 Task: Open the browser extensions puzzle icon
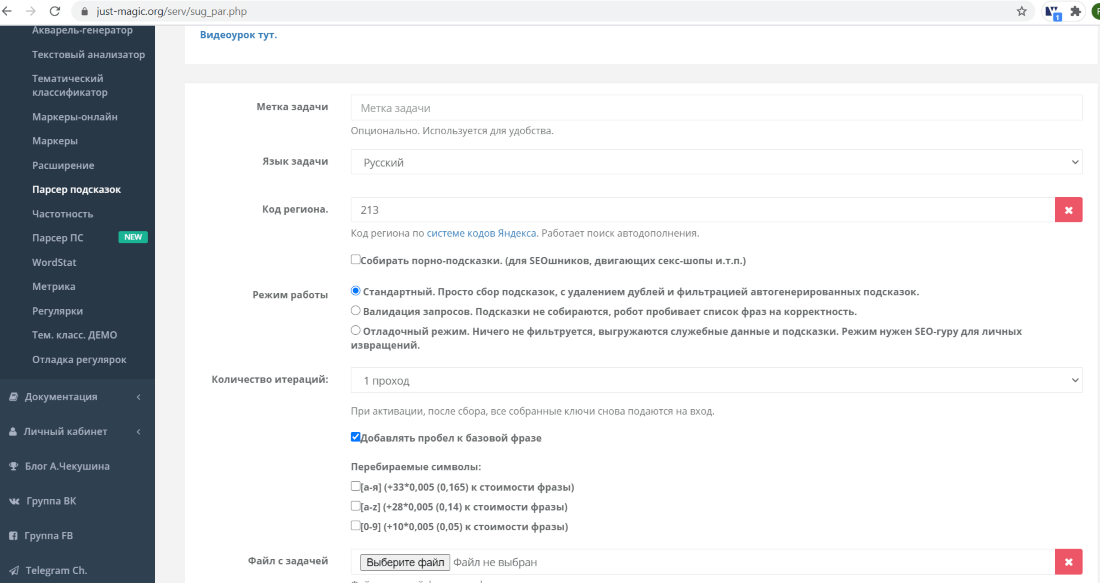1075,11
